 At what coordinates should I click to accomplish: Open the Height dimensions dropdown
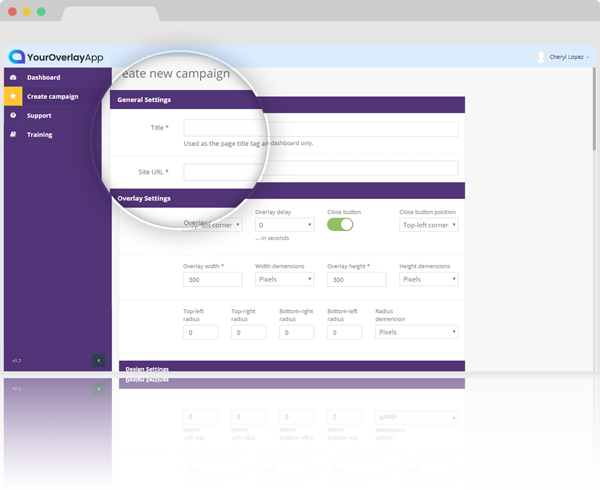[429, 280]
